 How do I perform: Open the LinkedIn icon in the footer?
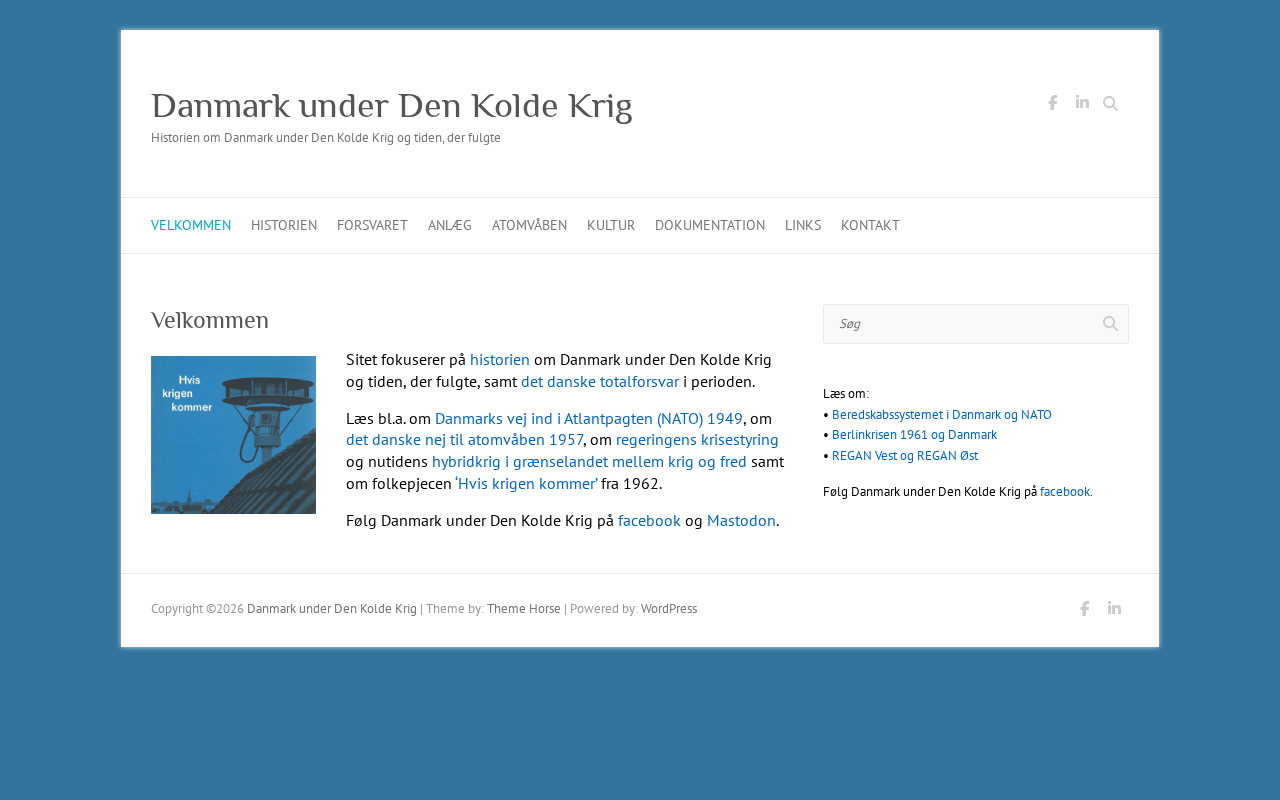(x=1114, y=608)
